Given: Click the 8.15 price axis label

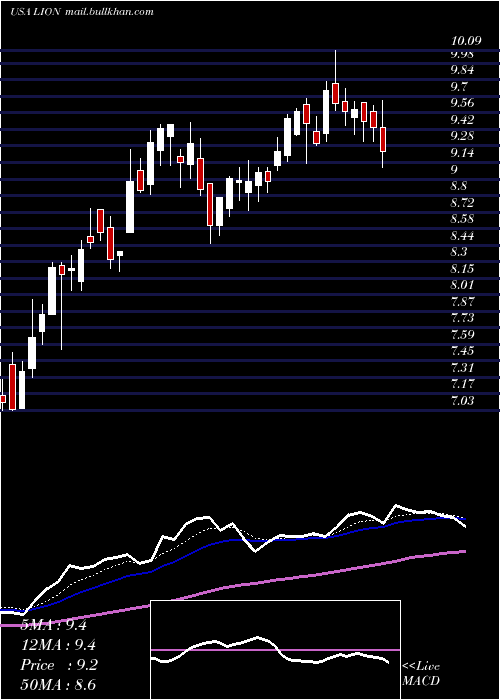Looking at the screenshot, I should coord(464,269).
